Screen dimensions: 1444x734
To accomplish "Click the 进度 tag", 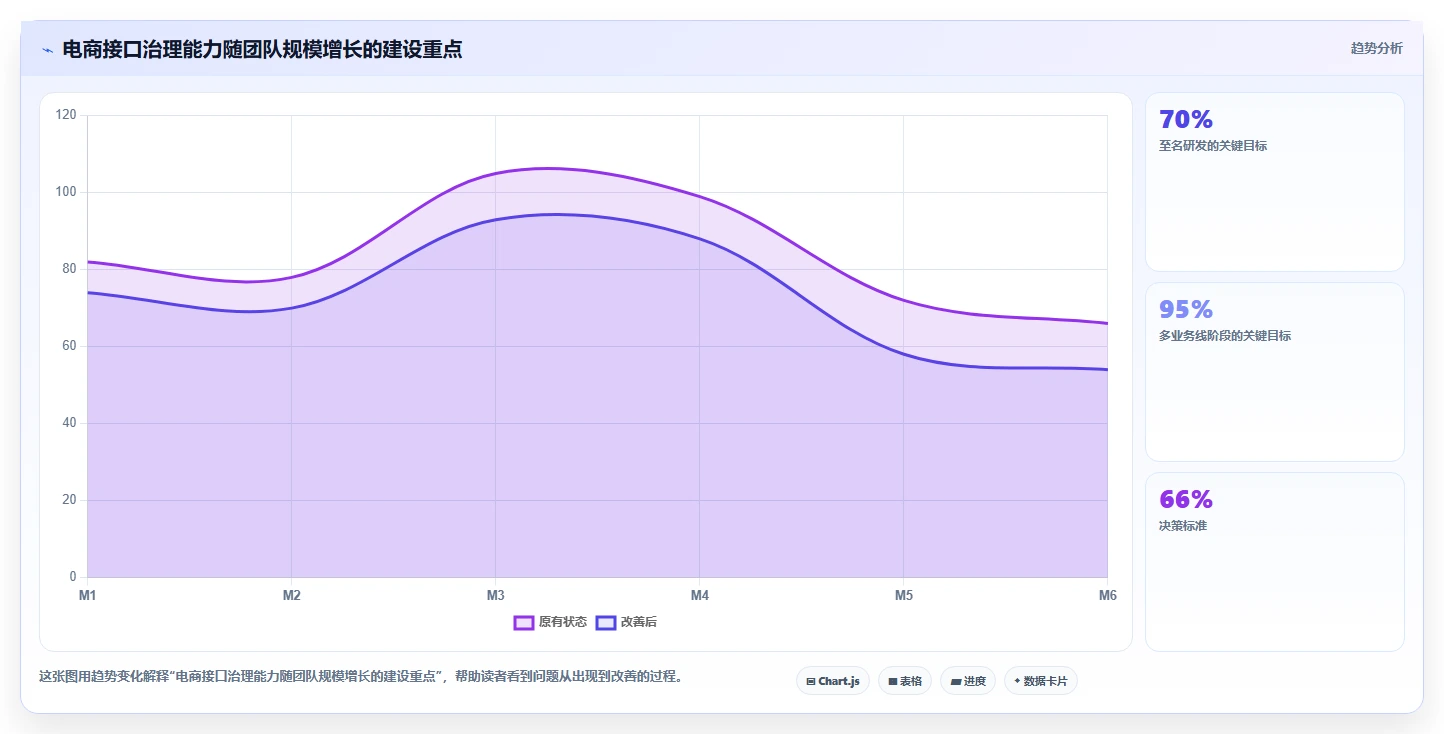I will (968, 681).
